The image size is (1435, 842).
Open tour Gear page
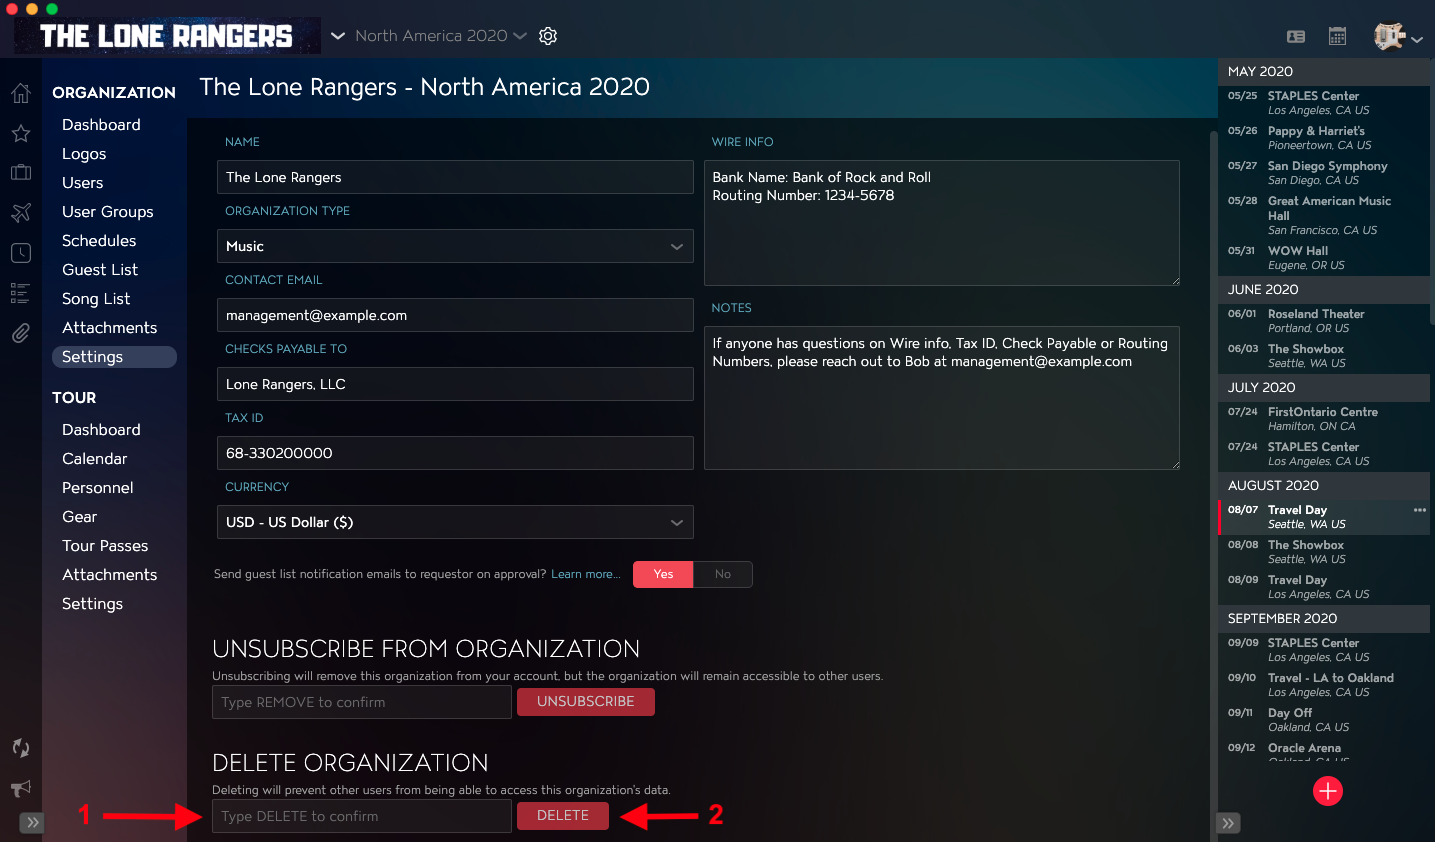tap(80, 517)
